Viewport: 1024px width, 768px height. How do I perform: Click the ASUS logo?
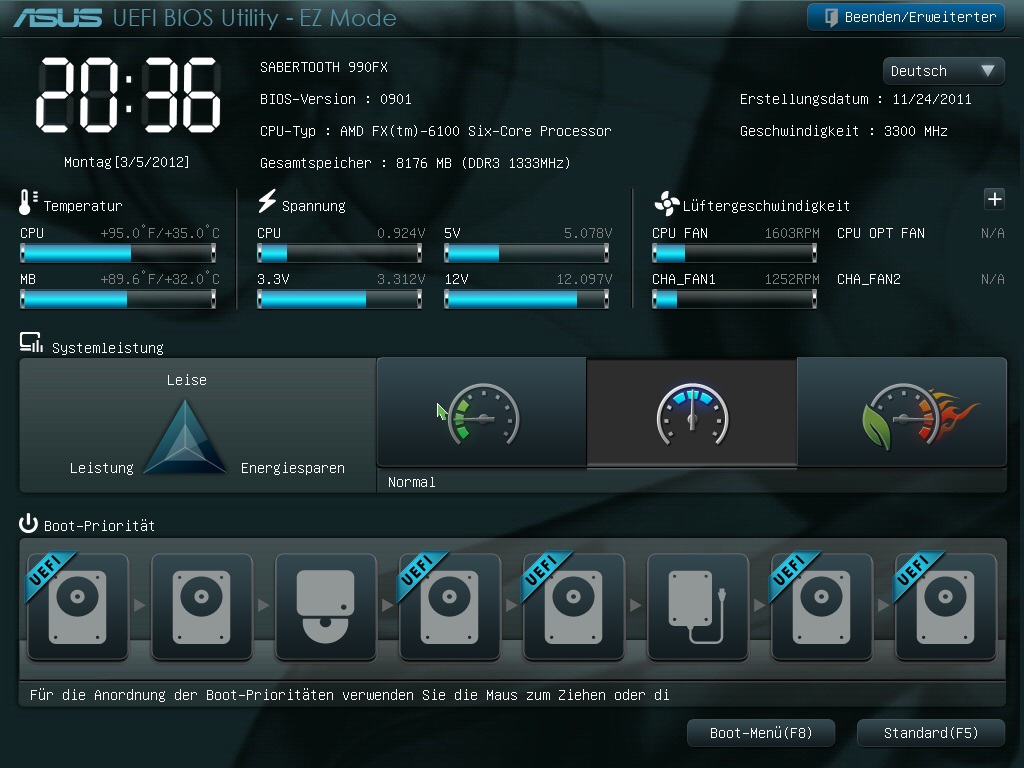click(57, 18)
